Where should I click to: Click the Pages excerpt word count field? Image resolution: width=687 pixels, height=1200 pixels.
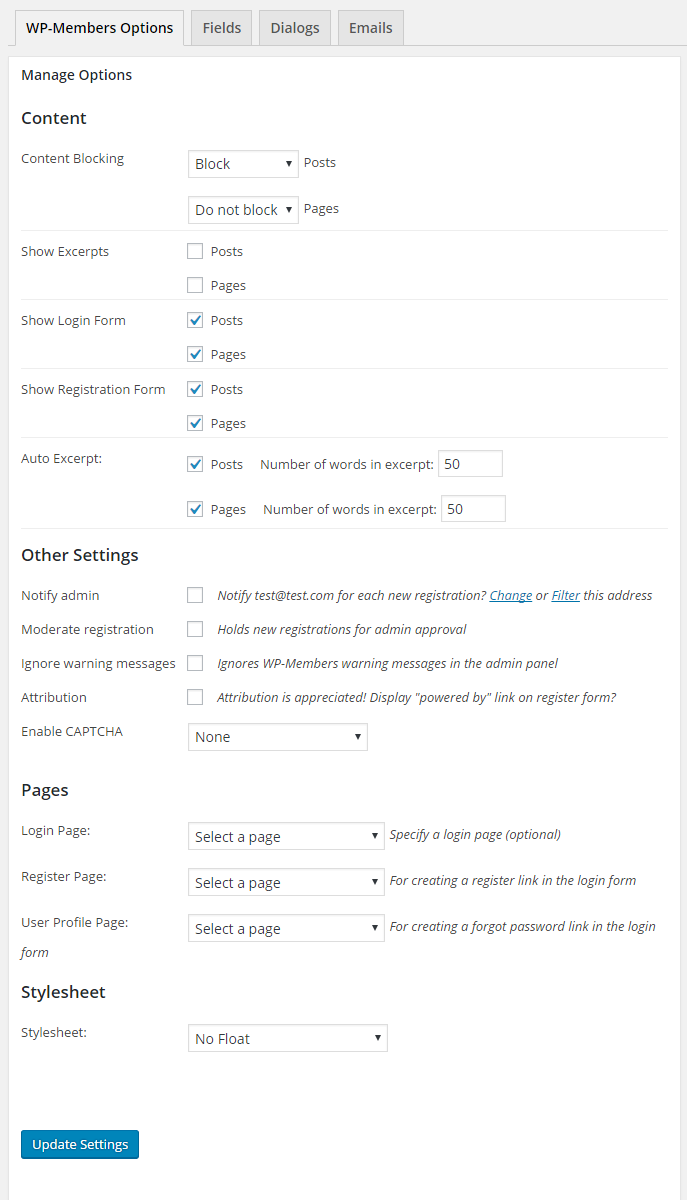473,509
